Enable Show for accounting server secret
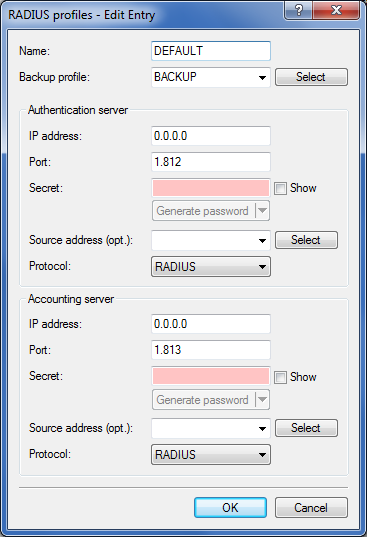The width and height of the screenshot is (367, 537). pos(280,377)
